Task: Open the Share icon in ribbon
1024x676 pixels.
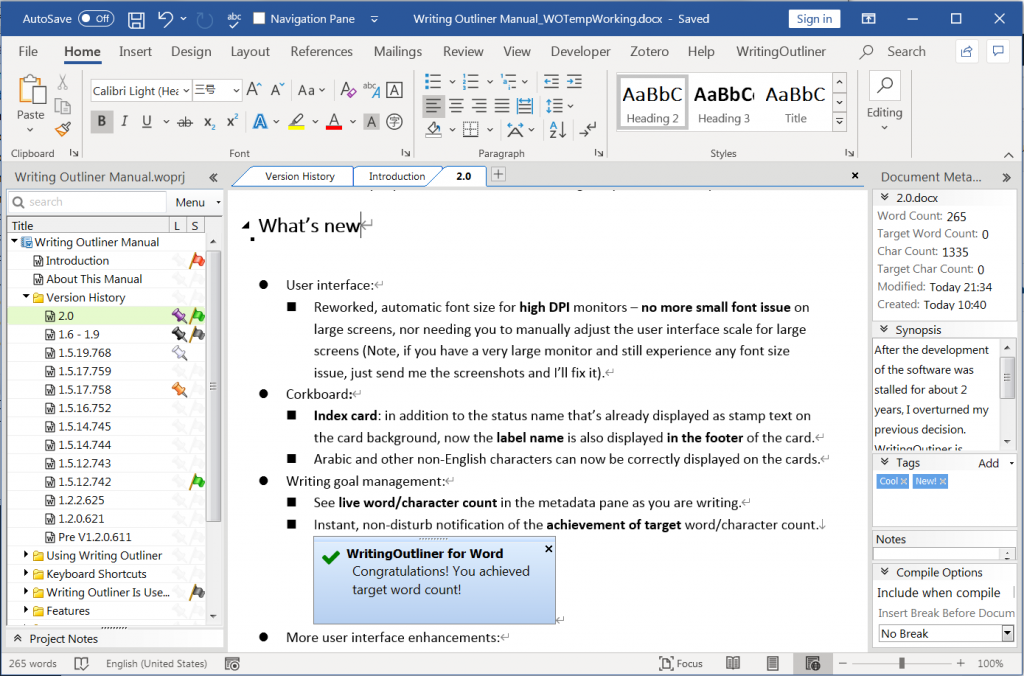Action: tap(967, 52)
